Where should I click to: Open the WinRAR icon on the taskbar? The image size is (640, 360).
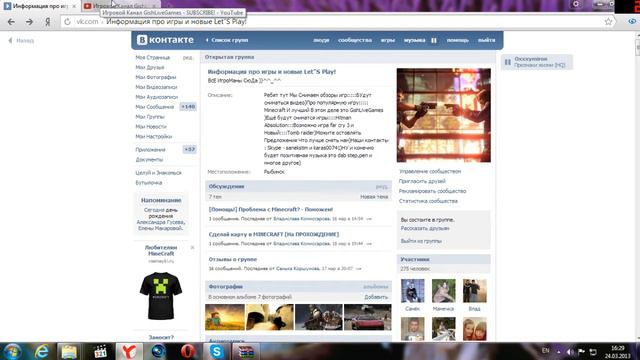point(246,351)
